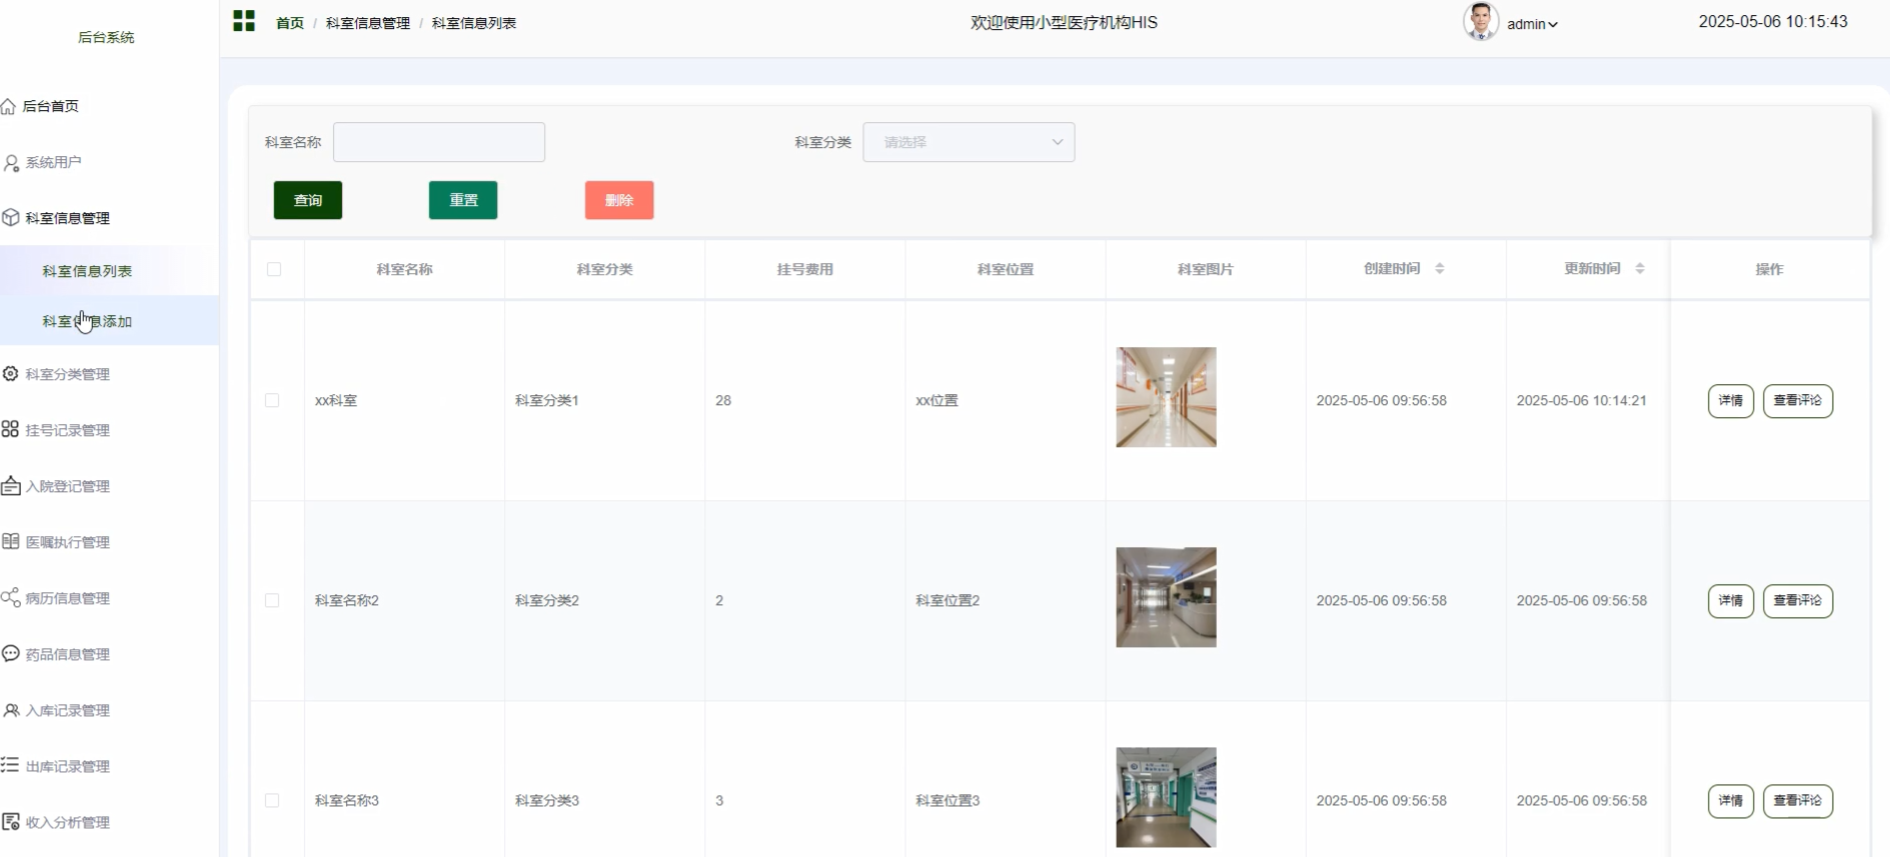Screen dimensions: 1890x857
Task: Click the 病历信息管理 share icon
Action: coord(11,597)
